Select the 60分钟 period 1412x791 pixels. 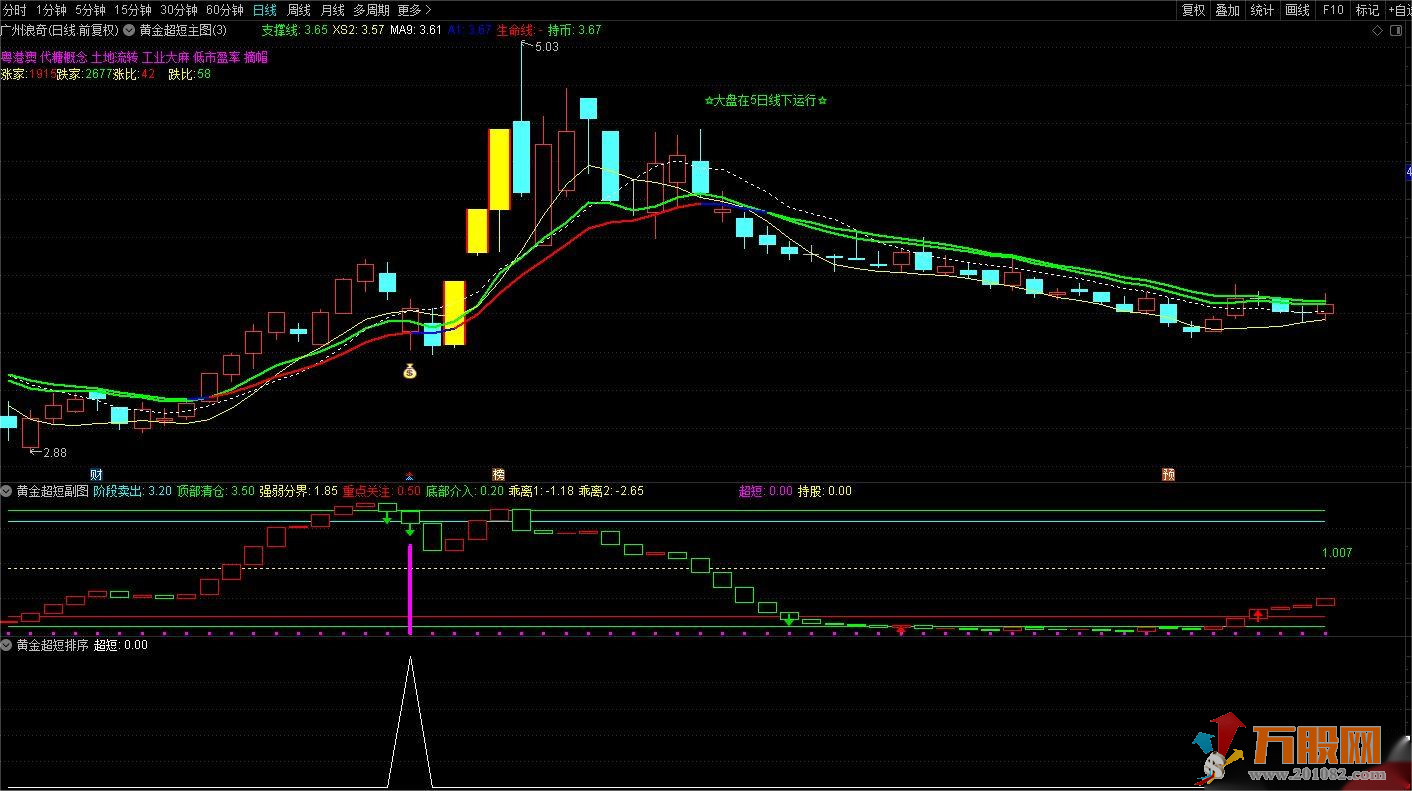[x=224, y=10]
